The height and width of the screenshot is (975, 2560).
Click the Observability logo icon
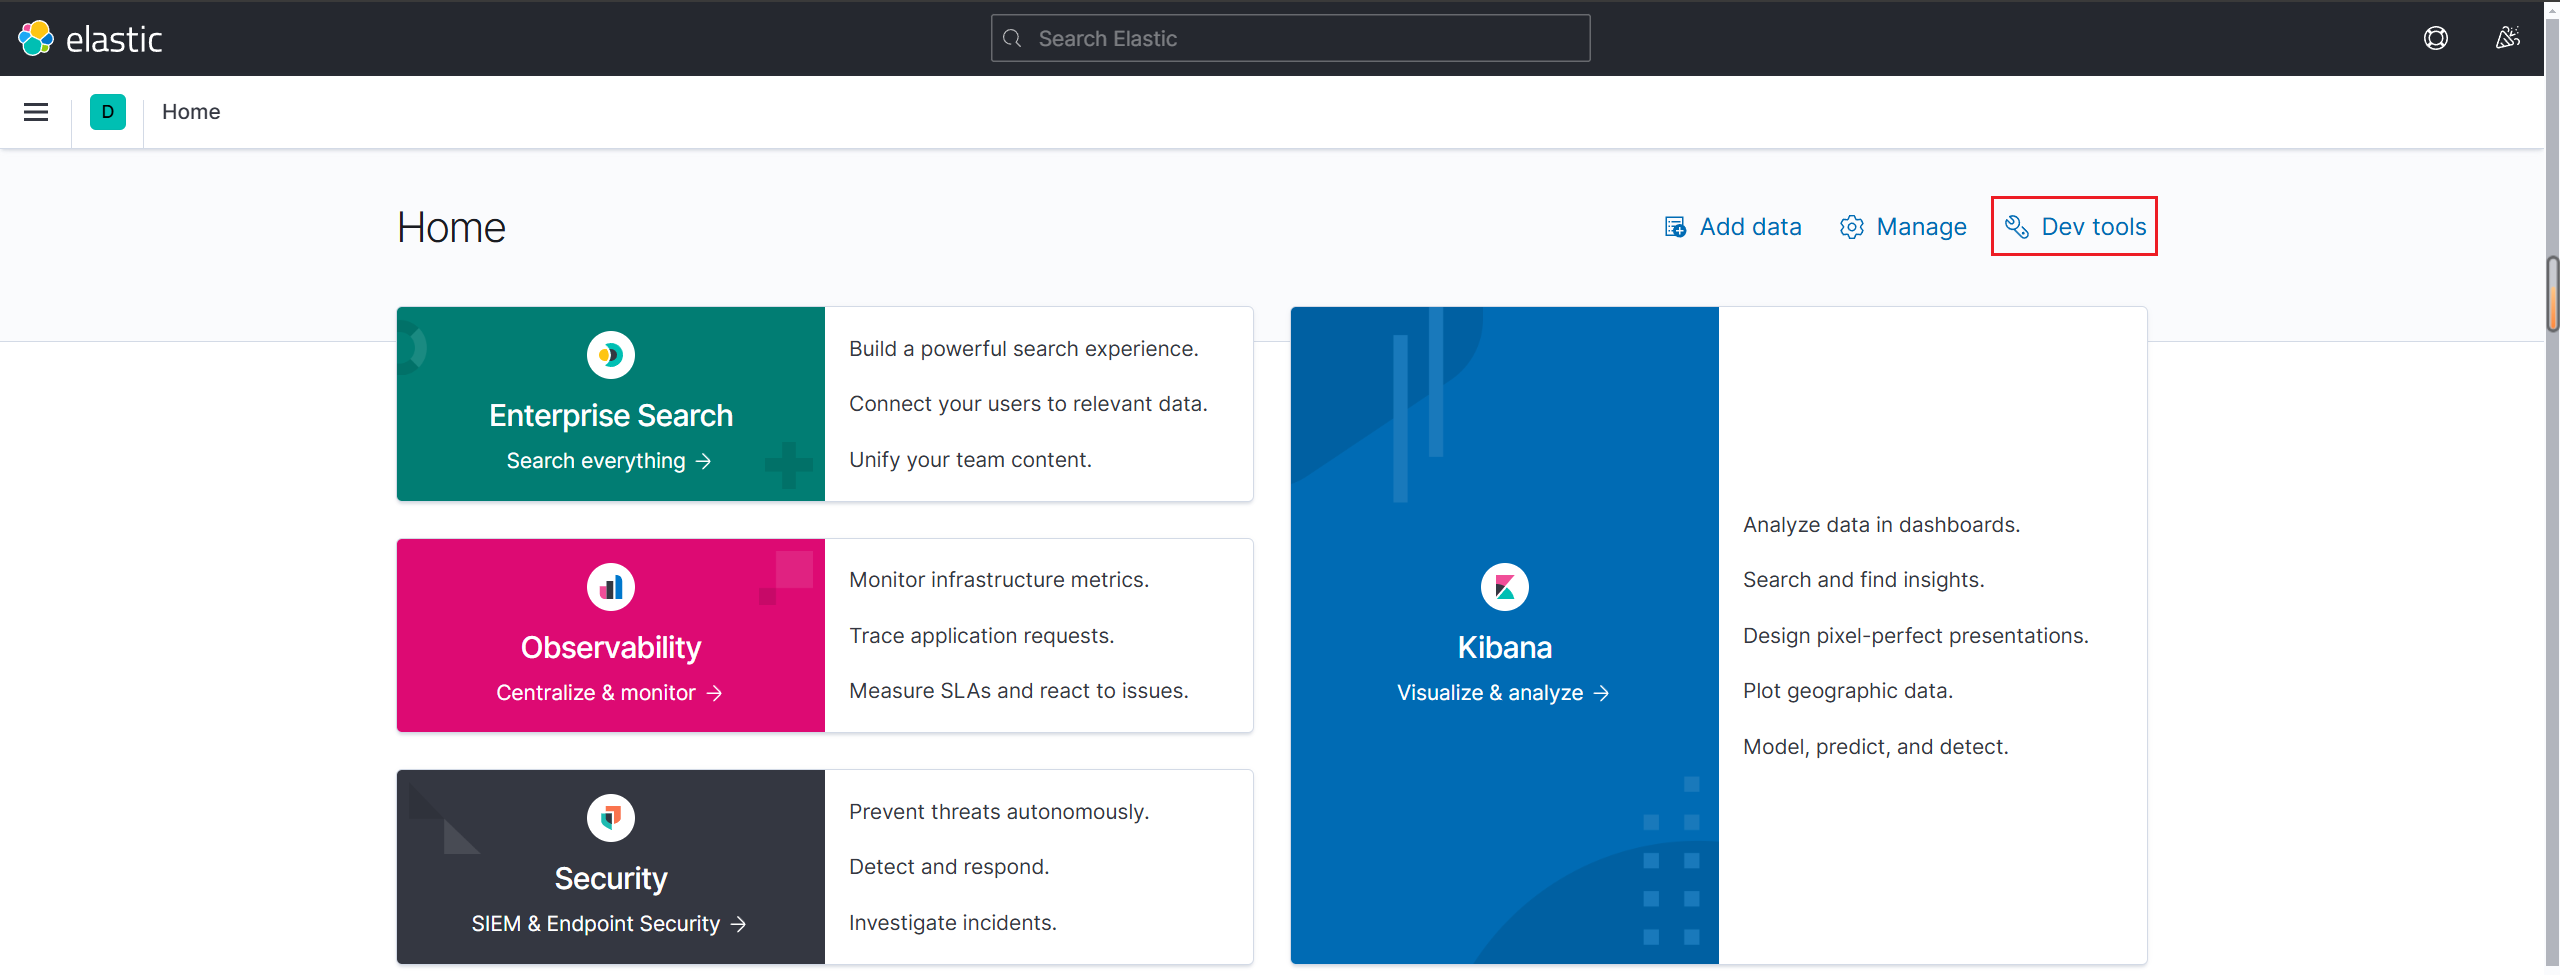[611, 587]
